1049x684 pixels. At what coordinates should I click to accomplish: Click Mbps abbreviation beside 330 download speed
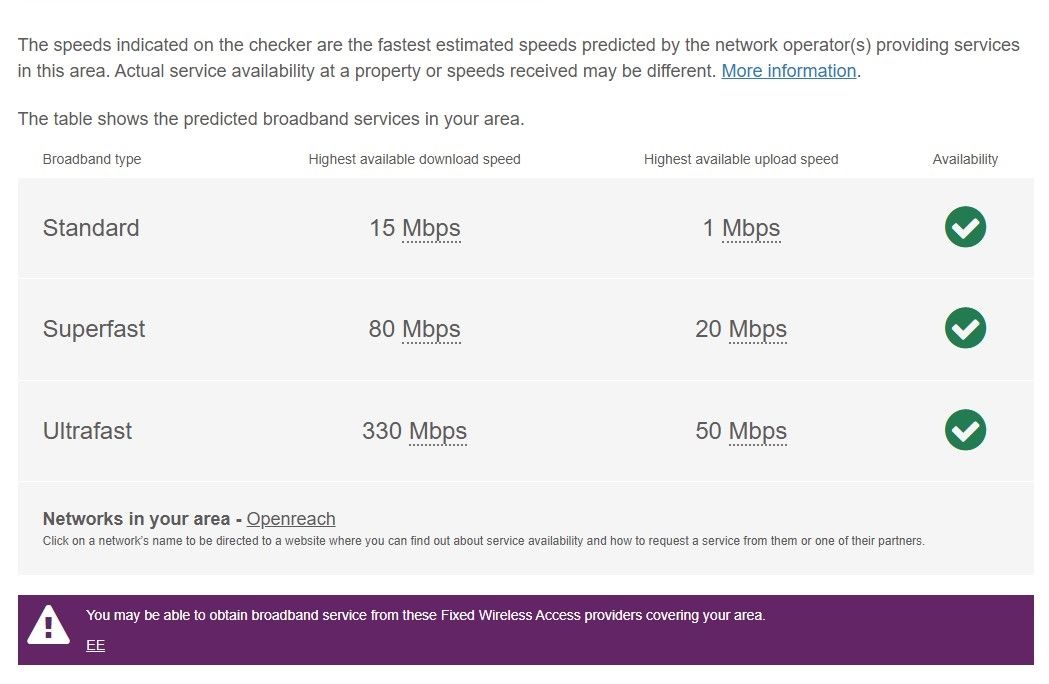click(x=438, y=431)
